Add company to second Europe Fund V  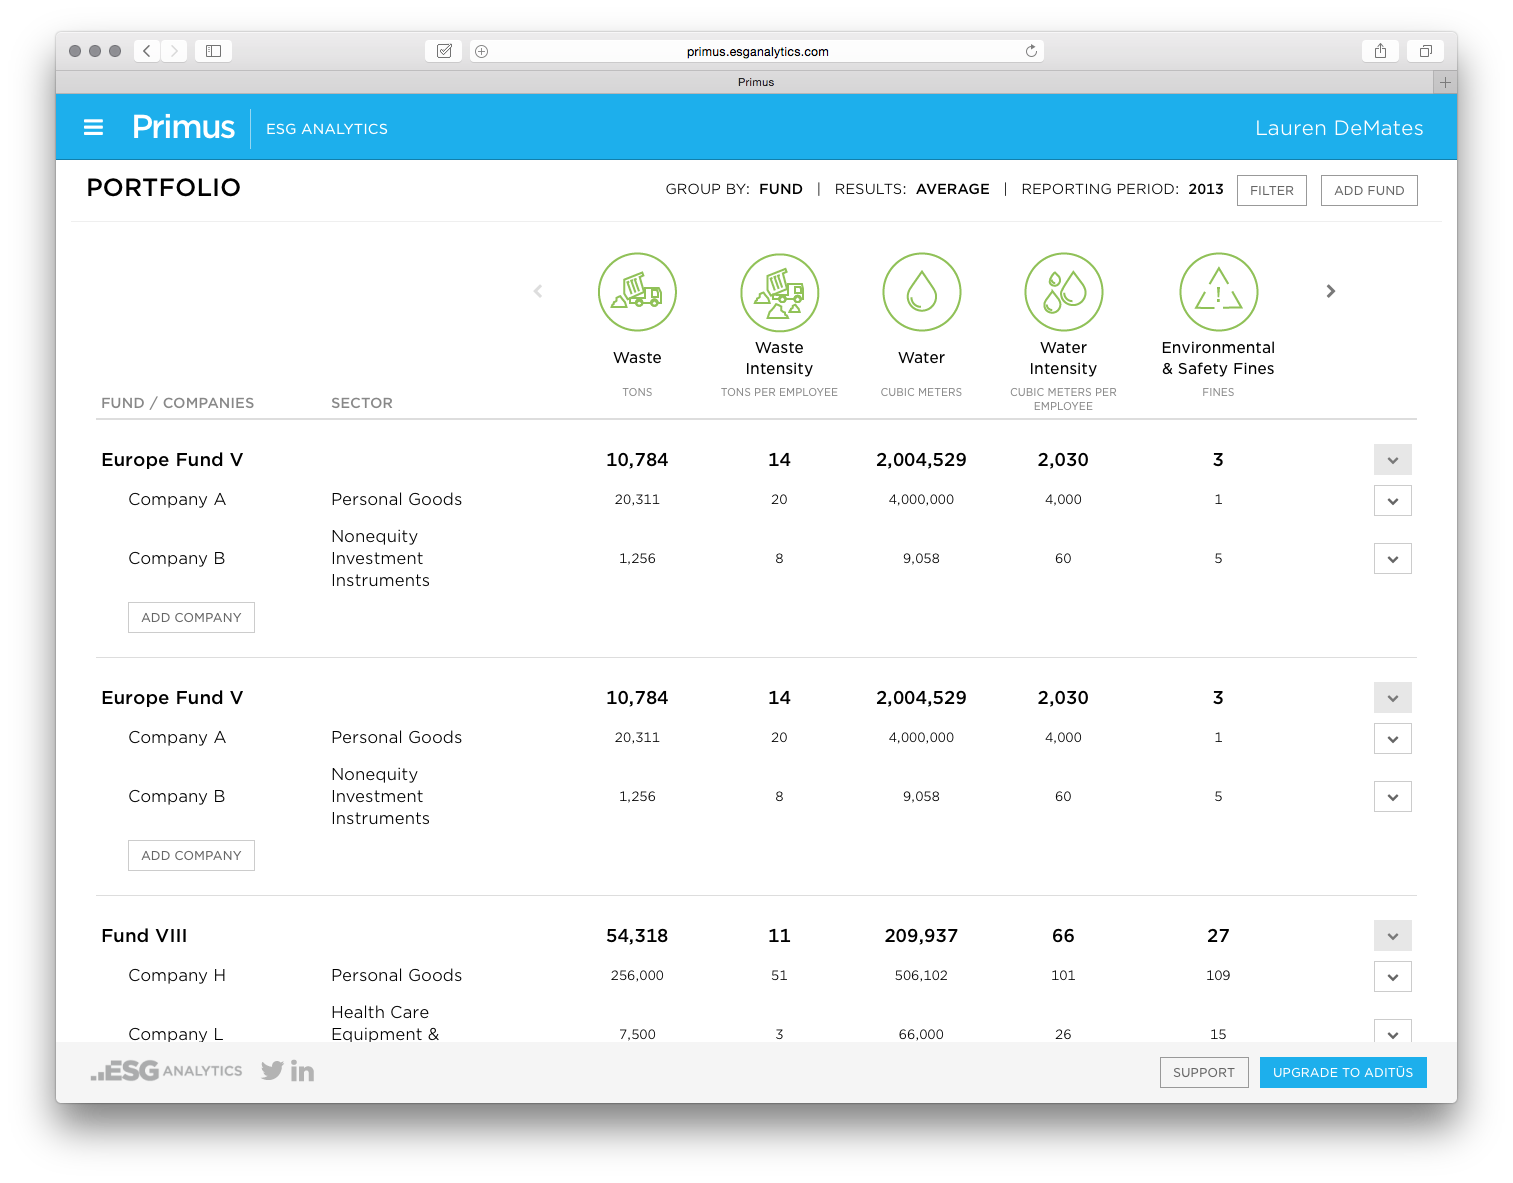tap(191, 855)
